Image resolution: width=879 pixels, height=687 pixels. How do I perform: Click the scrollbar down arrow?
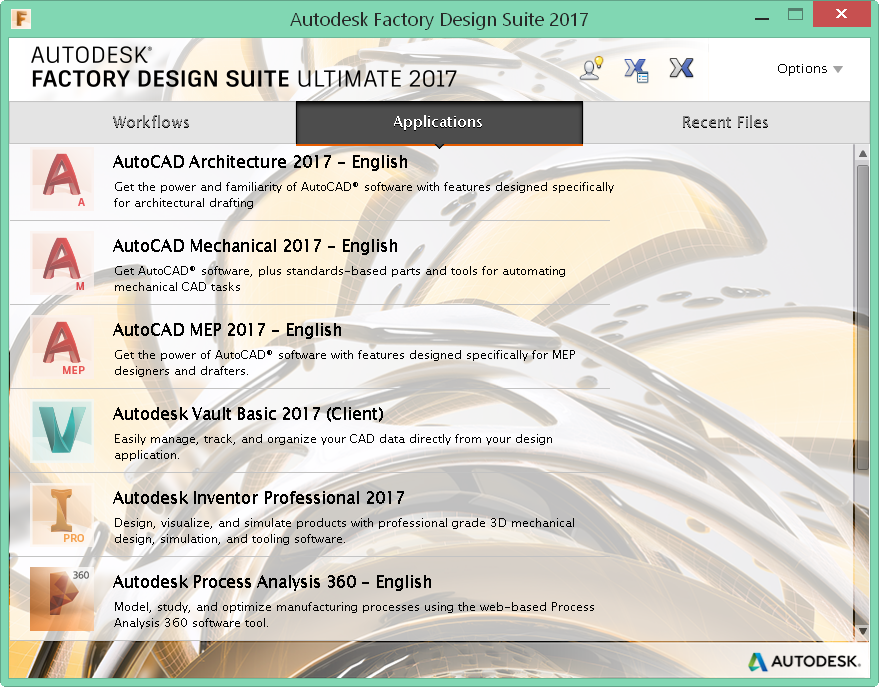[x=863, y=632]
